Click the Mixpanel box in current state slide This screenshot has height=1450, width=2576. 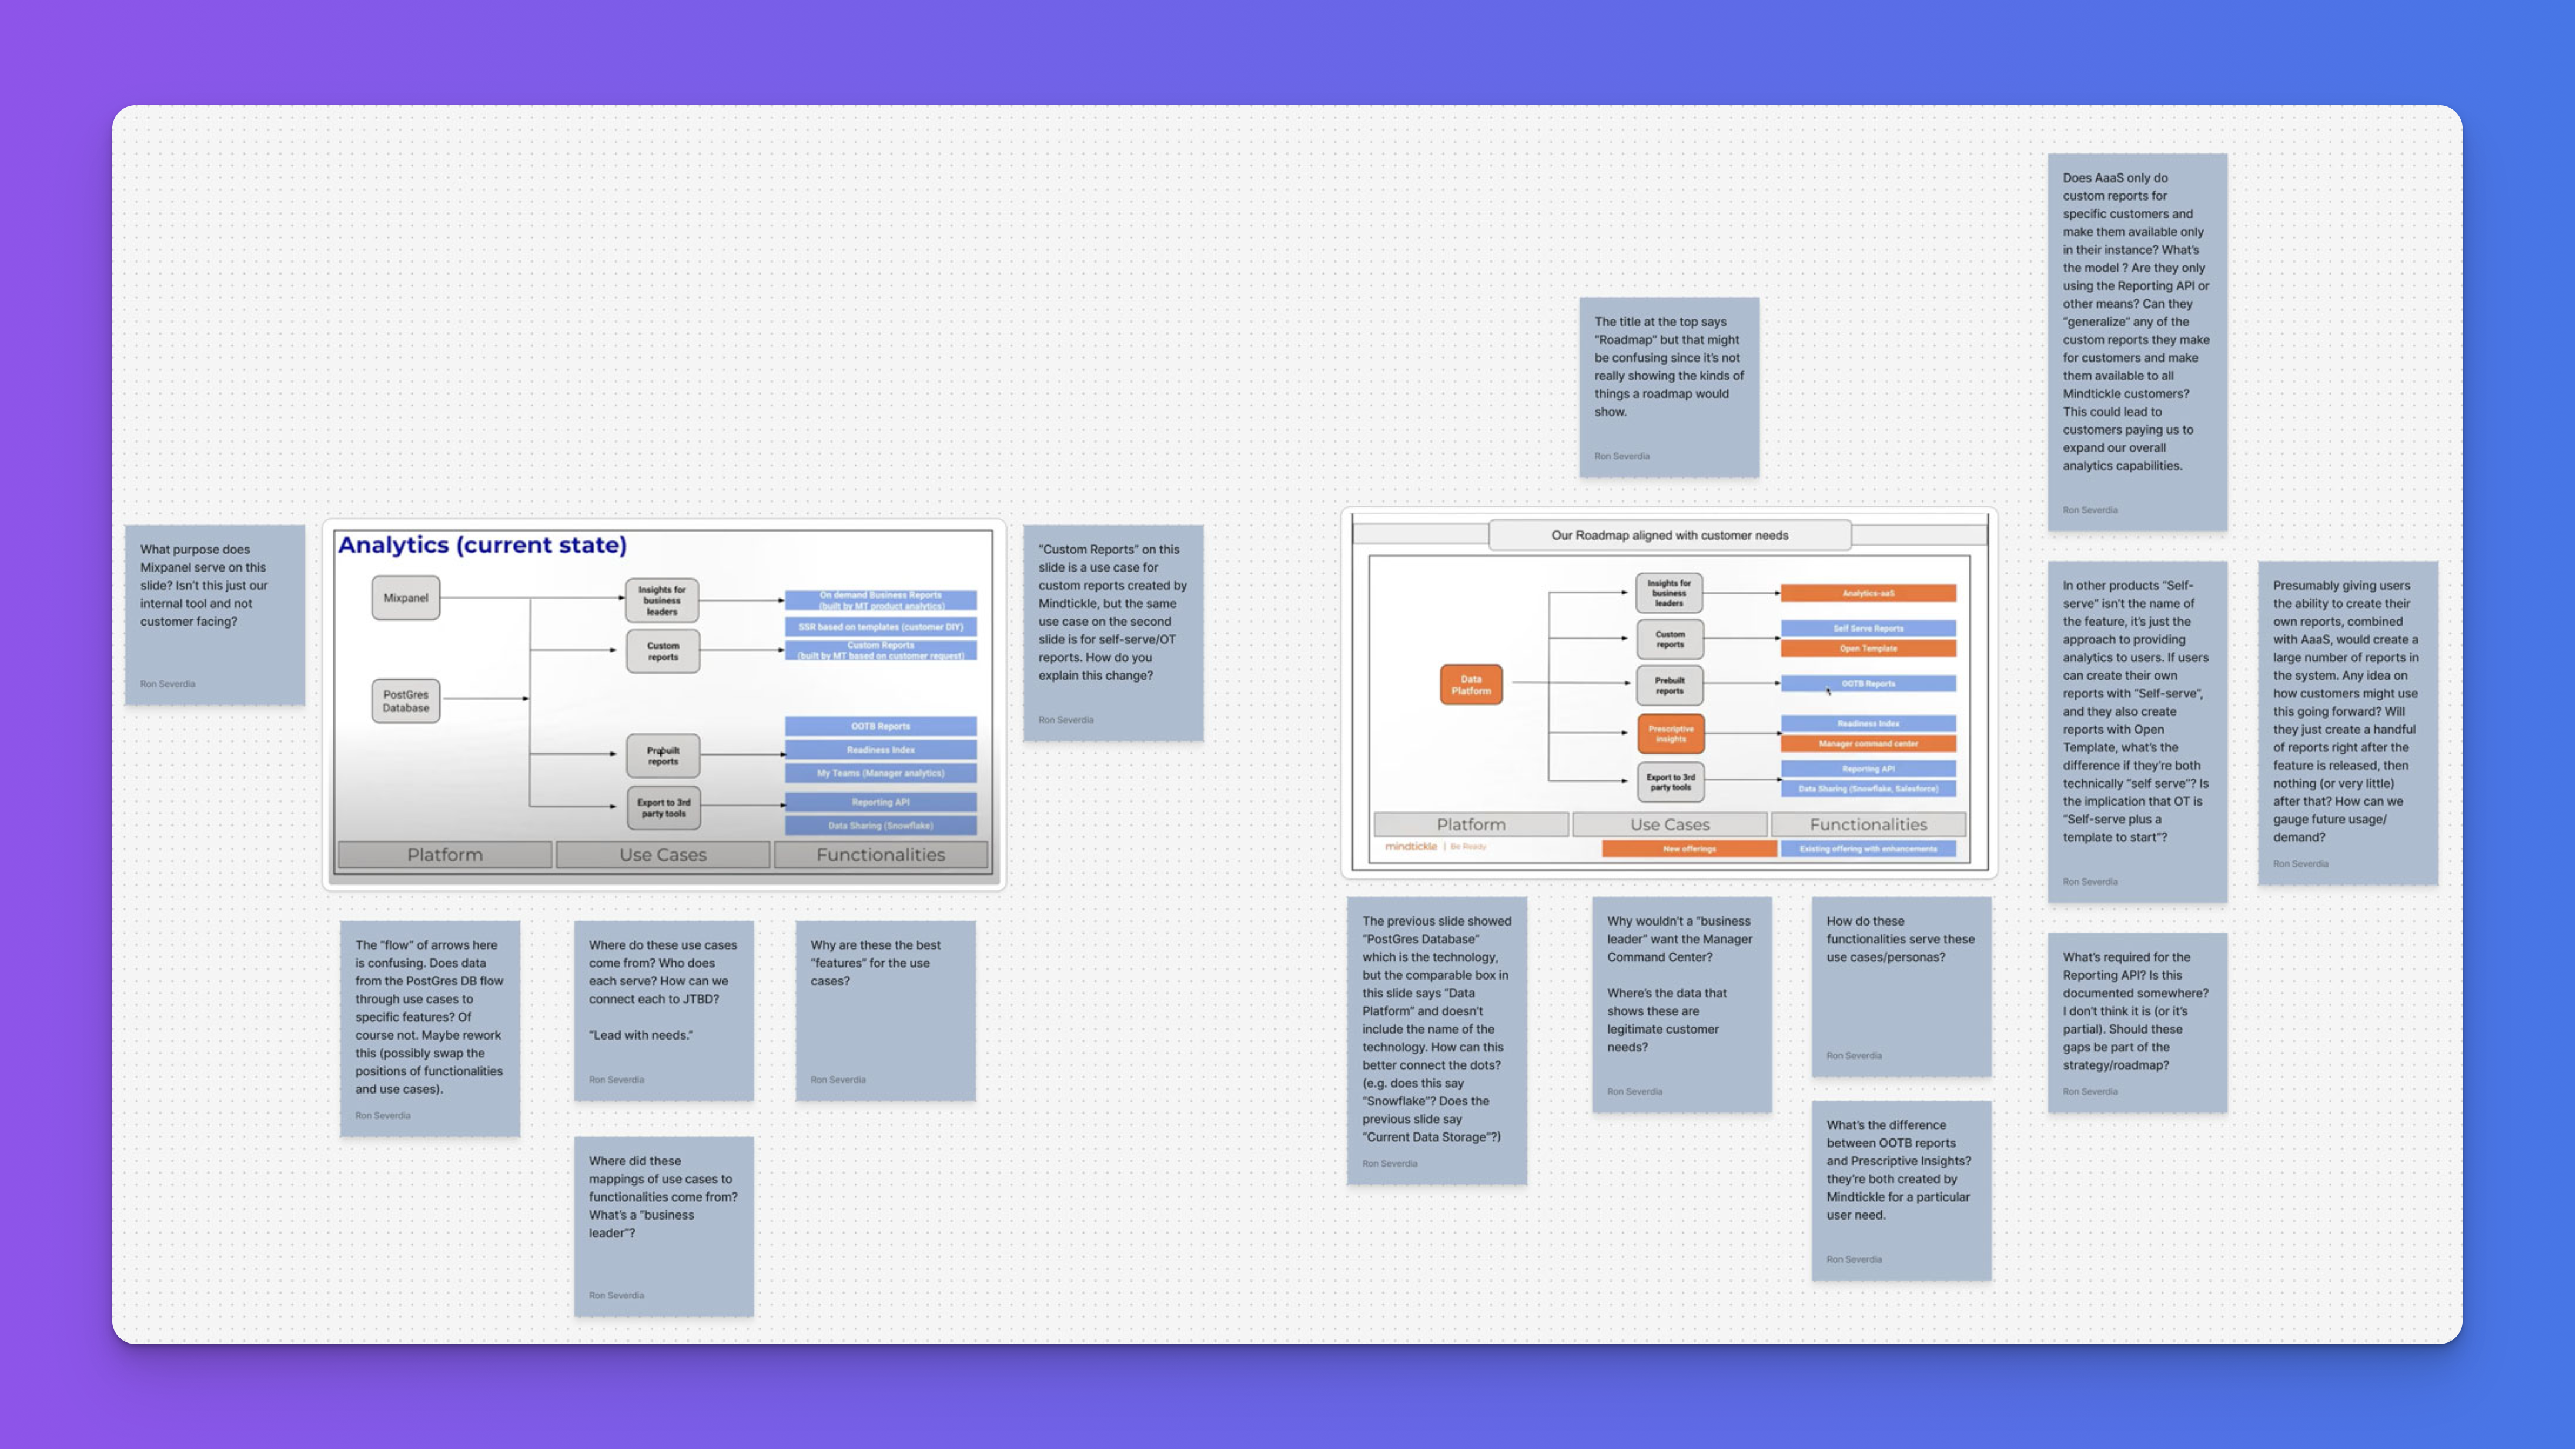click(405, 598)
